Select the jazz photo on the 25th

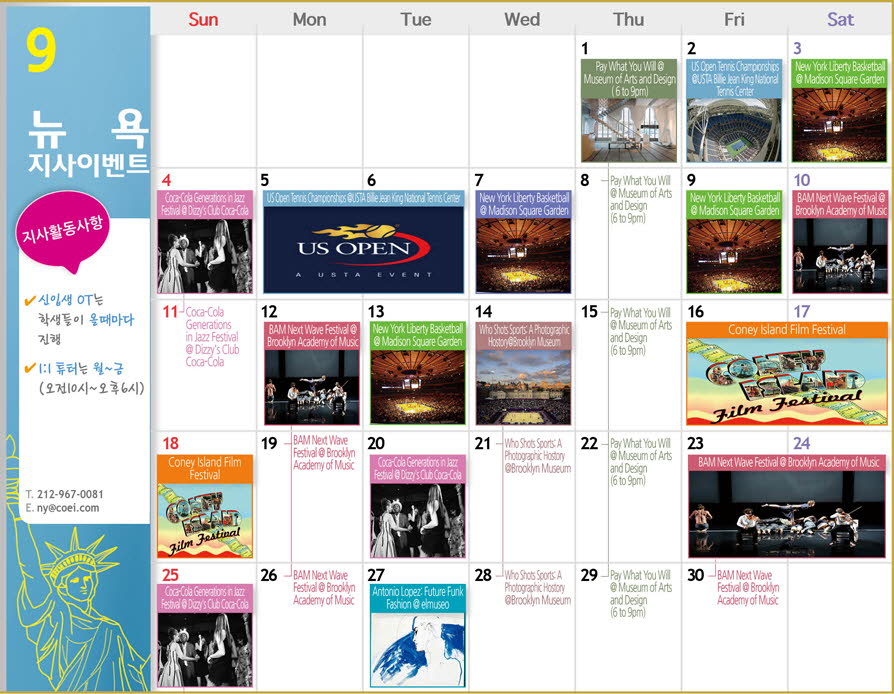205,650
